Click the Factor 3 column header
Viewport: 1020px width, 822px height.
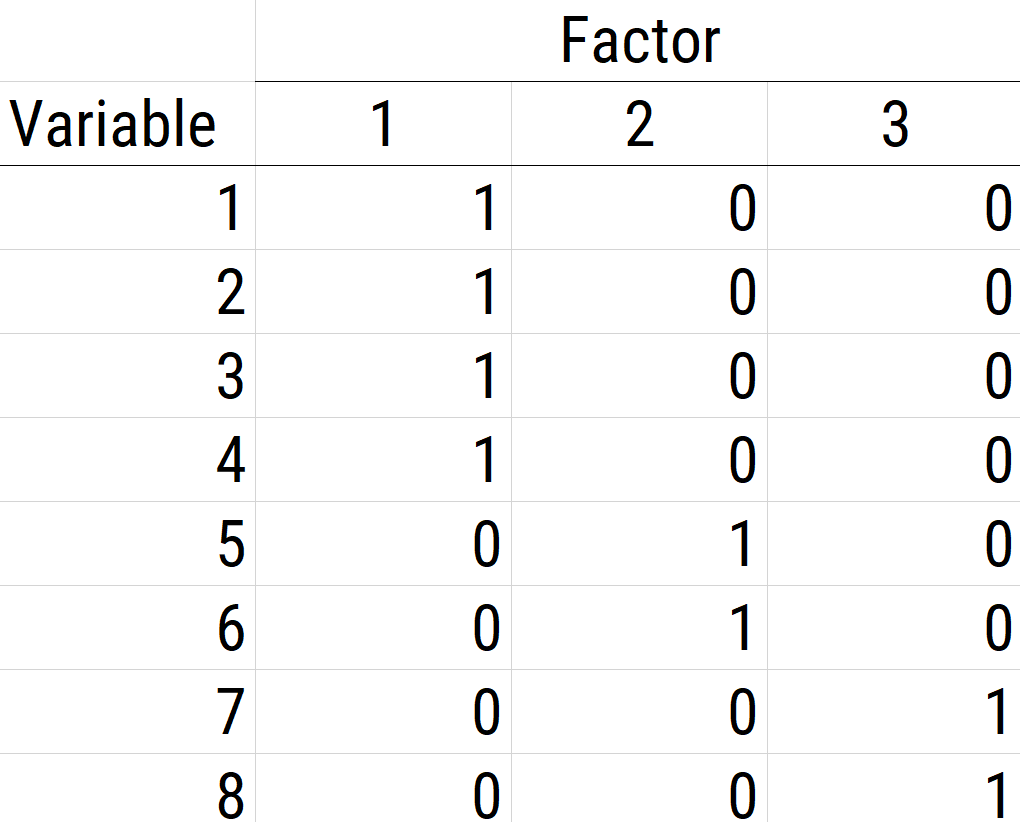895,125
